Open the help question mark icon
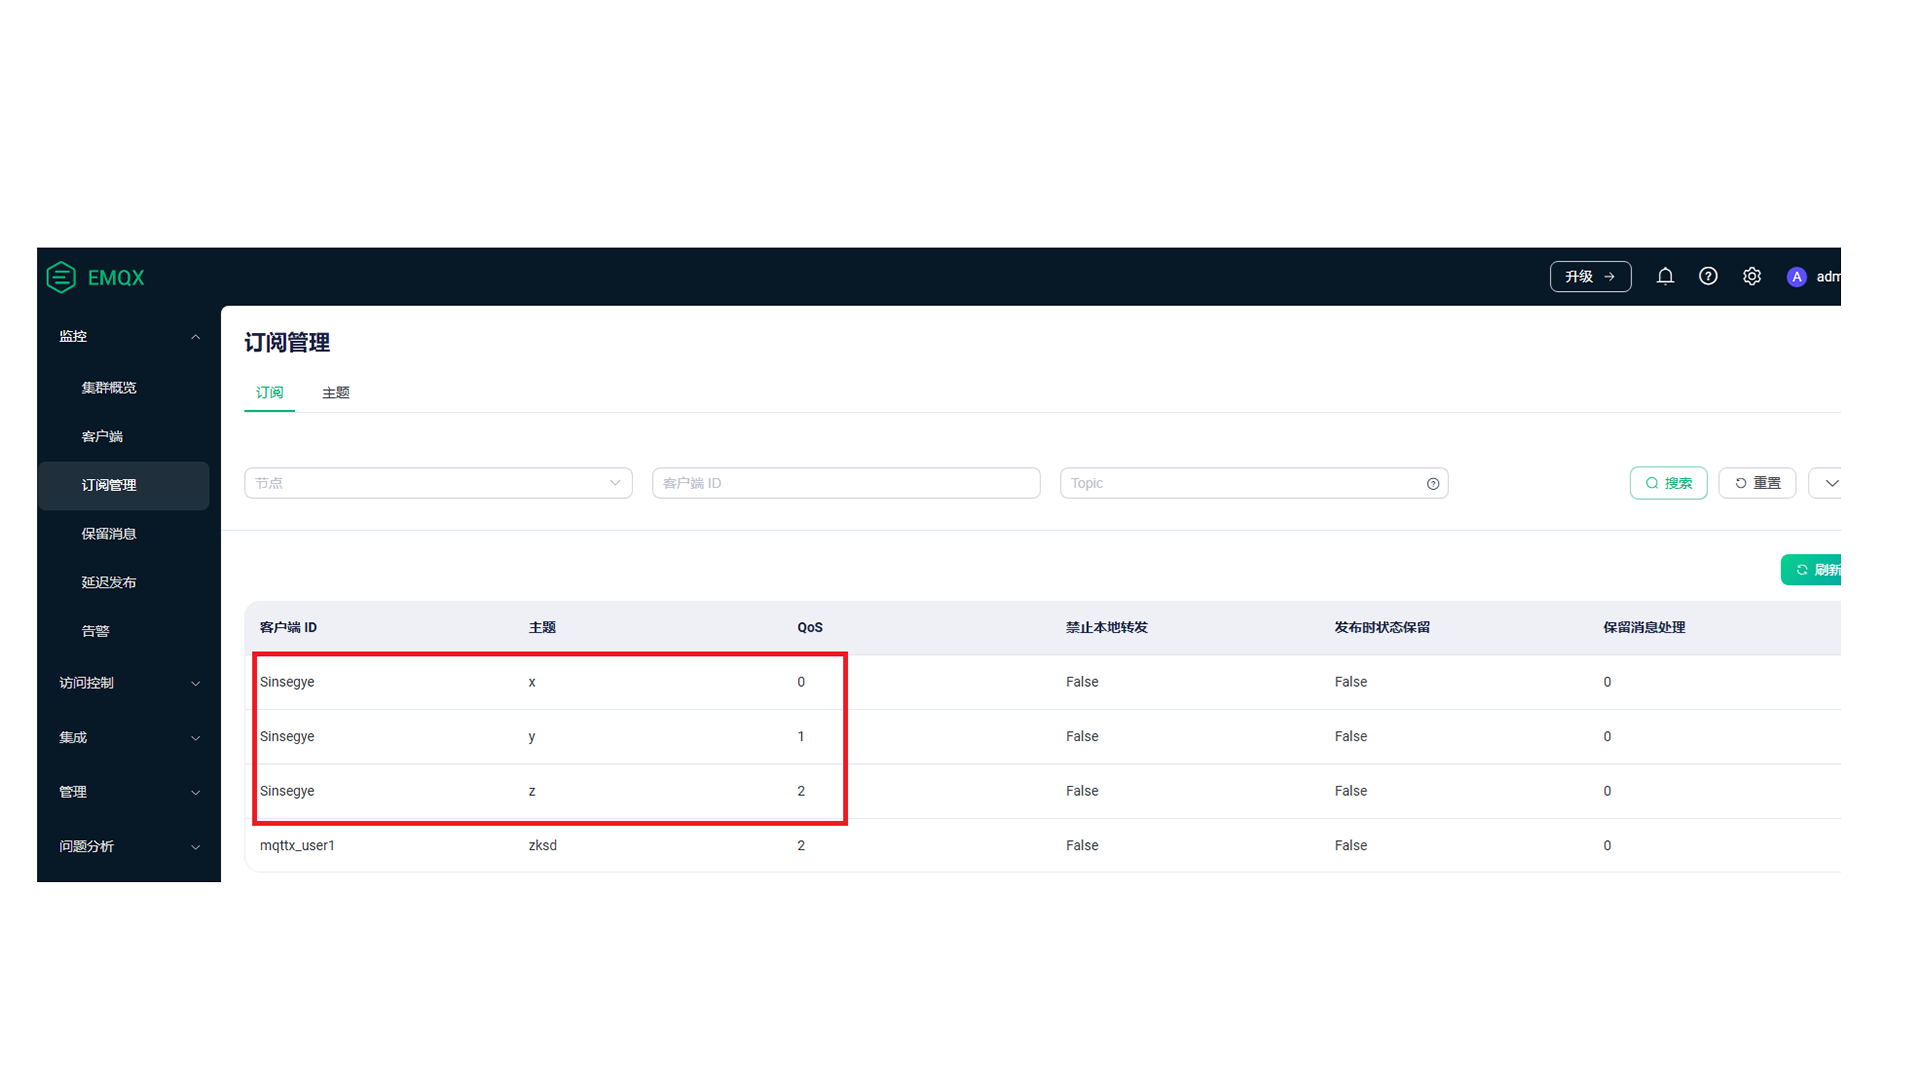 tap(1708, 277)
